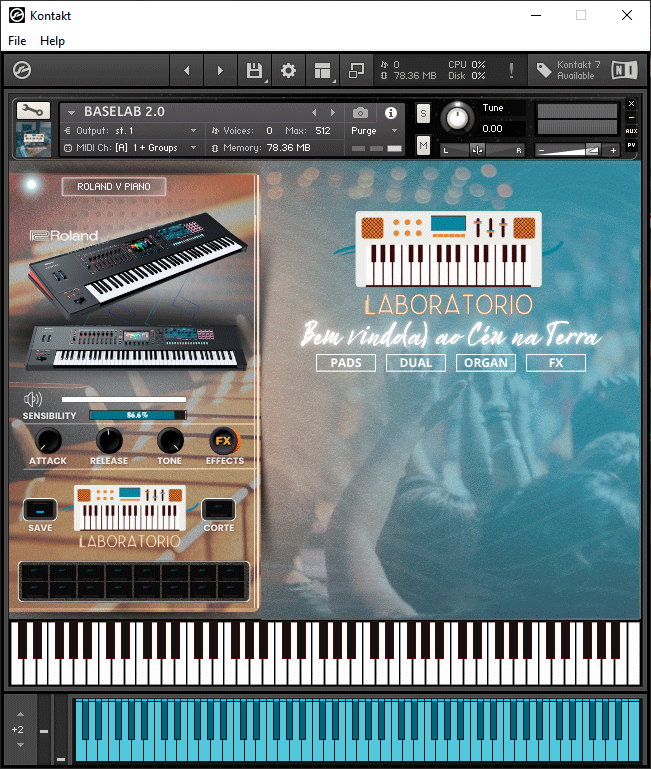Shift keyboard octave up arrow
Viewport: 651px width, 769px height.
20,714
